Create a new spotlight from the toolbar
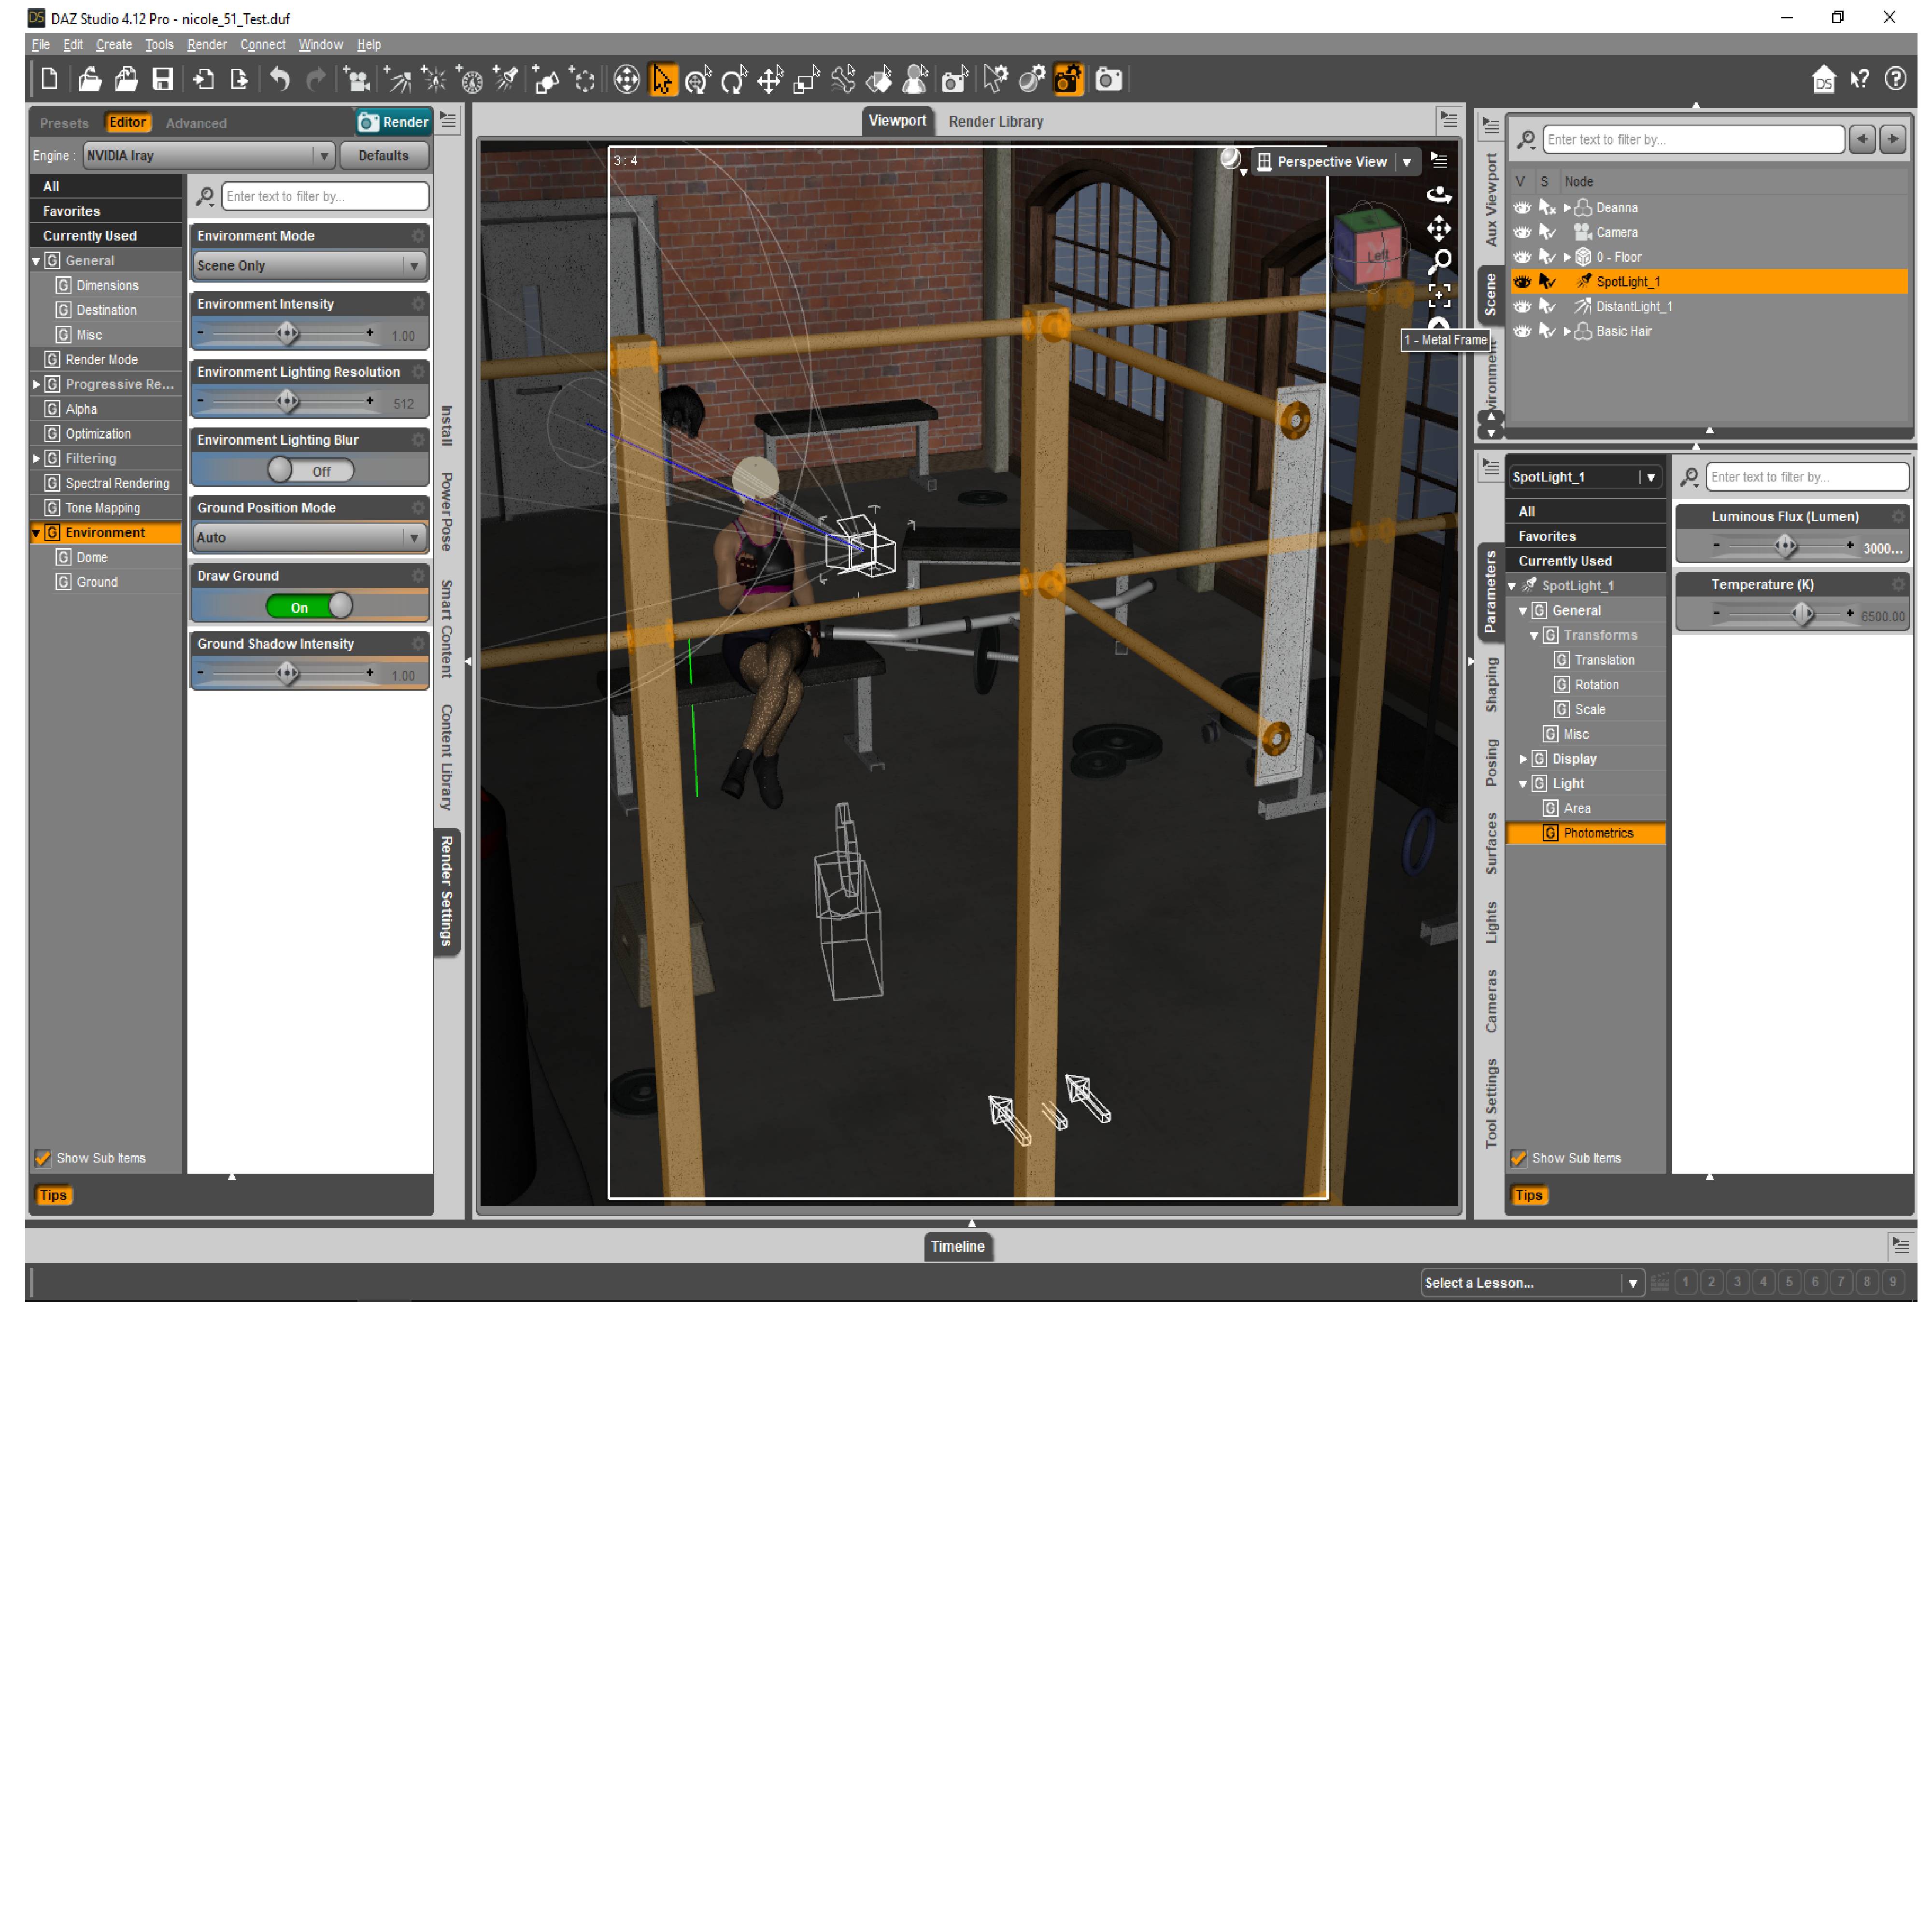The height and width of the screenshot is (1932, 1932). click(507, 80)
